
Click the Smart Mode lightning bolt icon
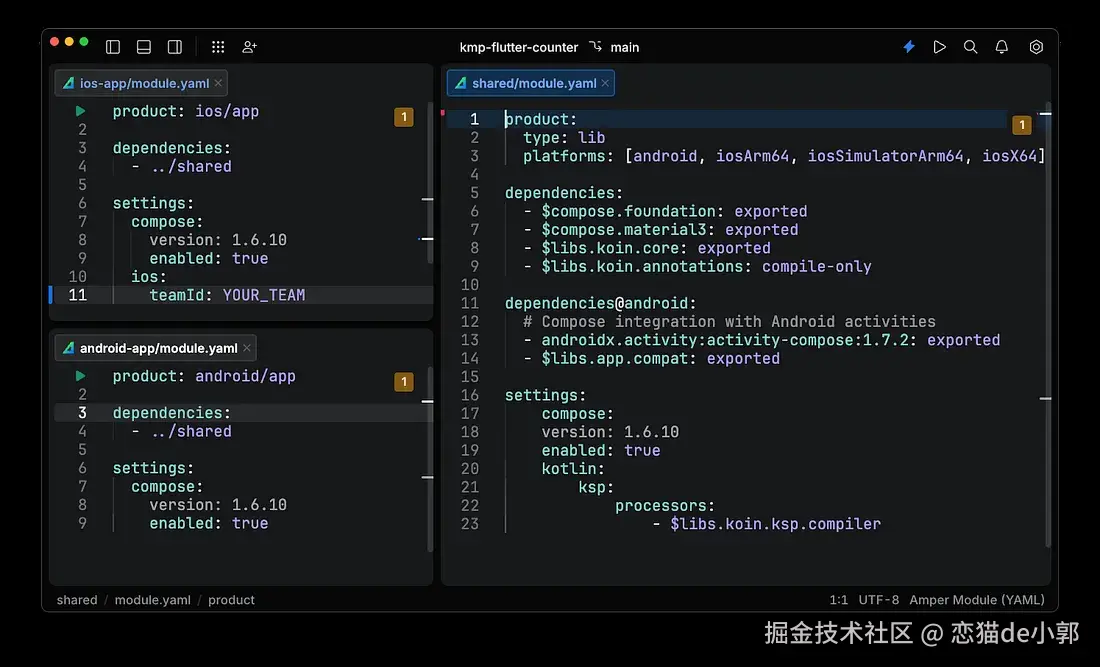909,47
